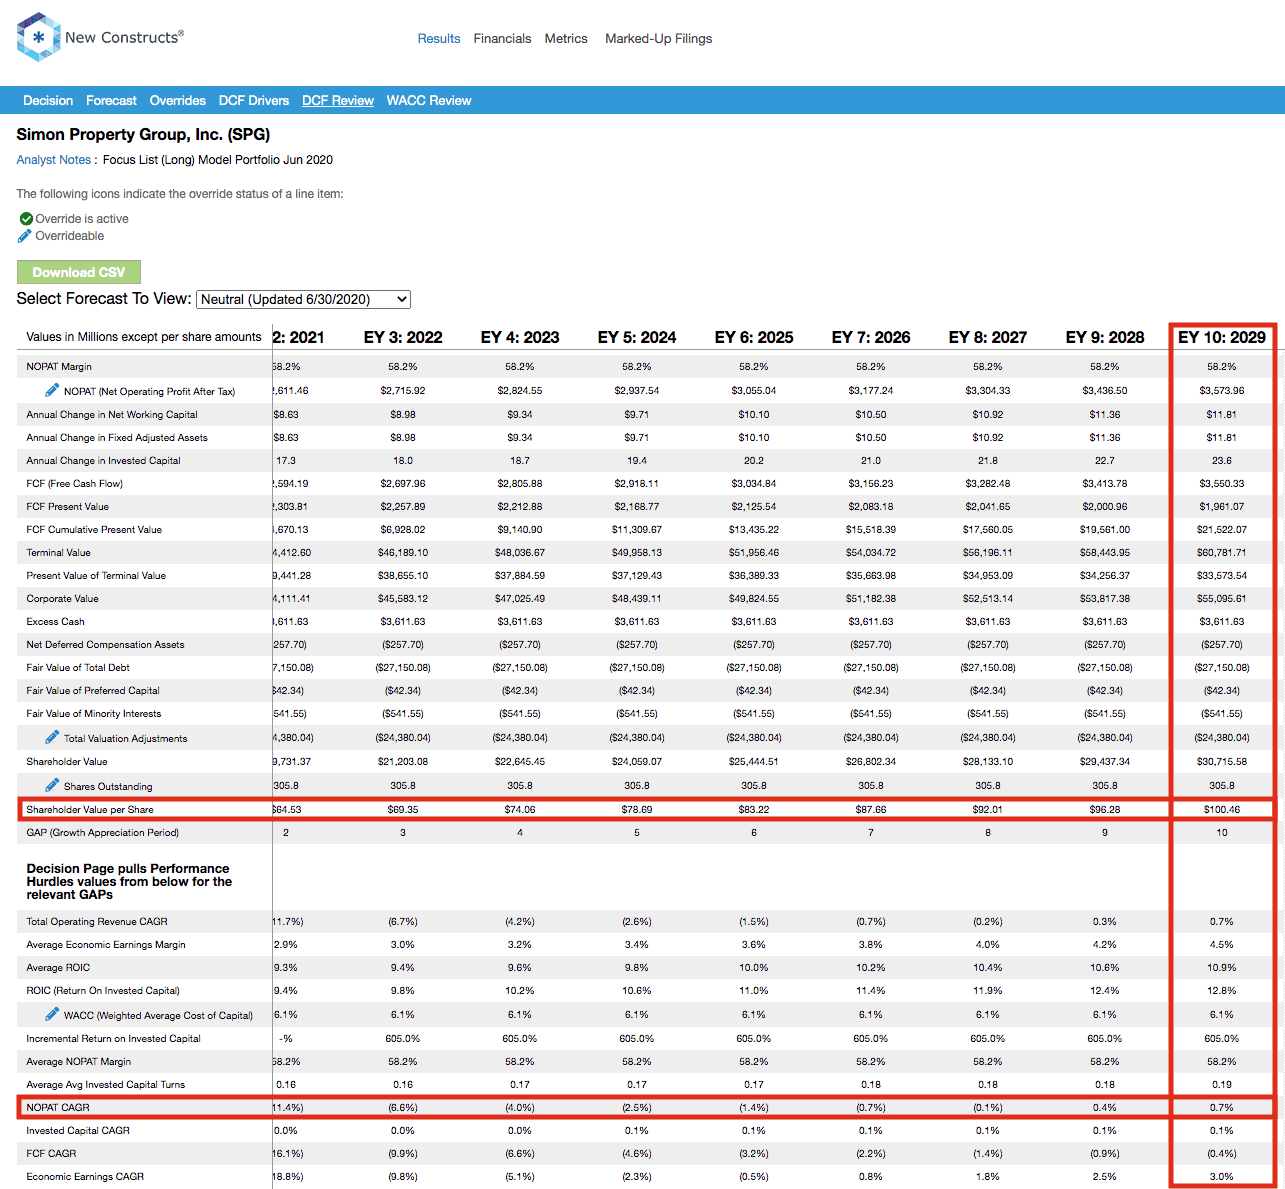The image size is (1285, 1189).
Task: Open the WACC Review tab
Action: click(x=429, y=101)
